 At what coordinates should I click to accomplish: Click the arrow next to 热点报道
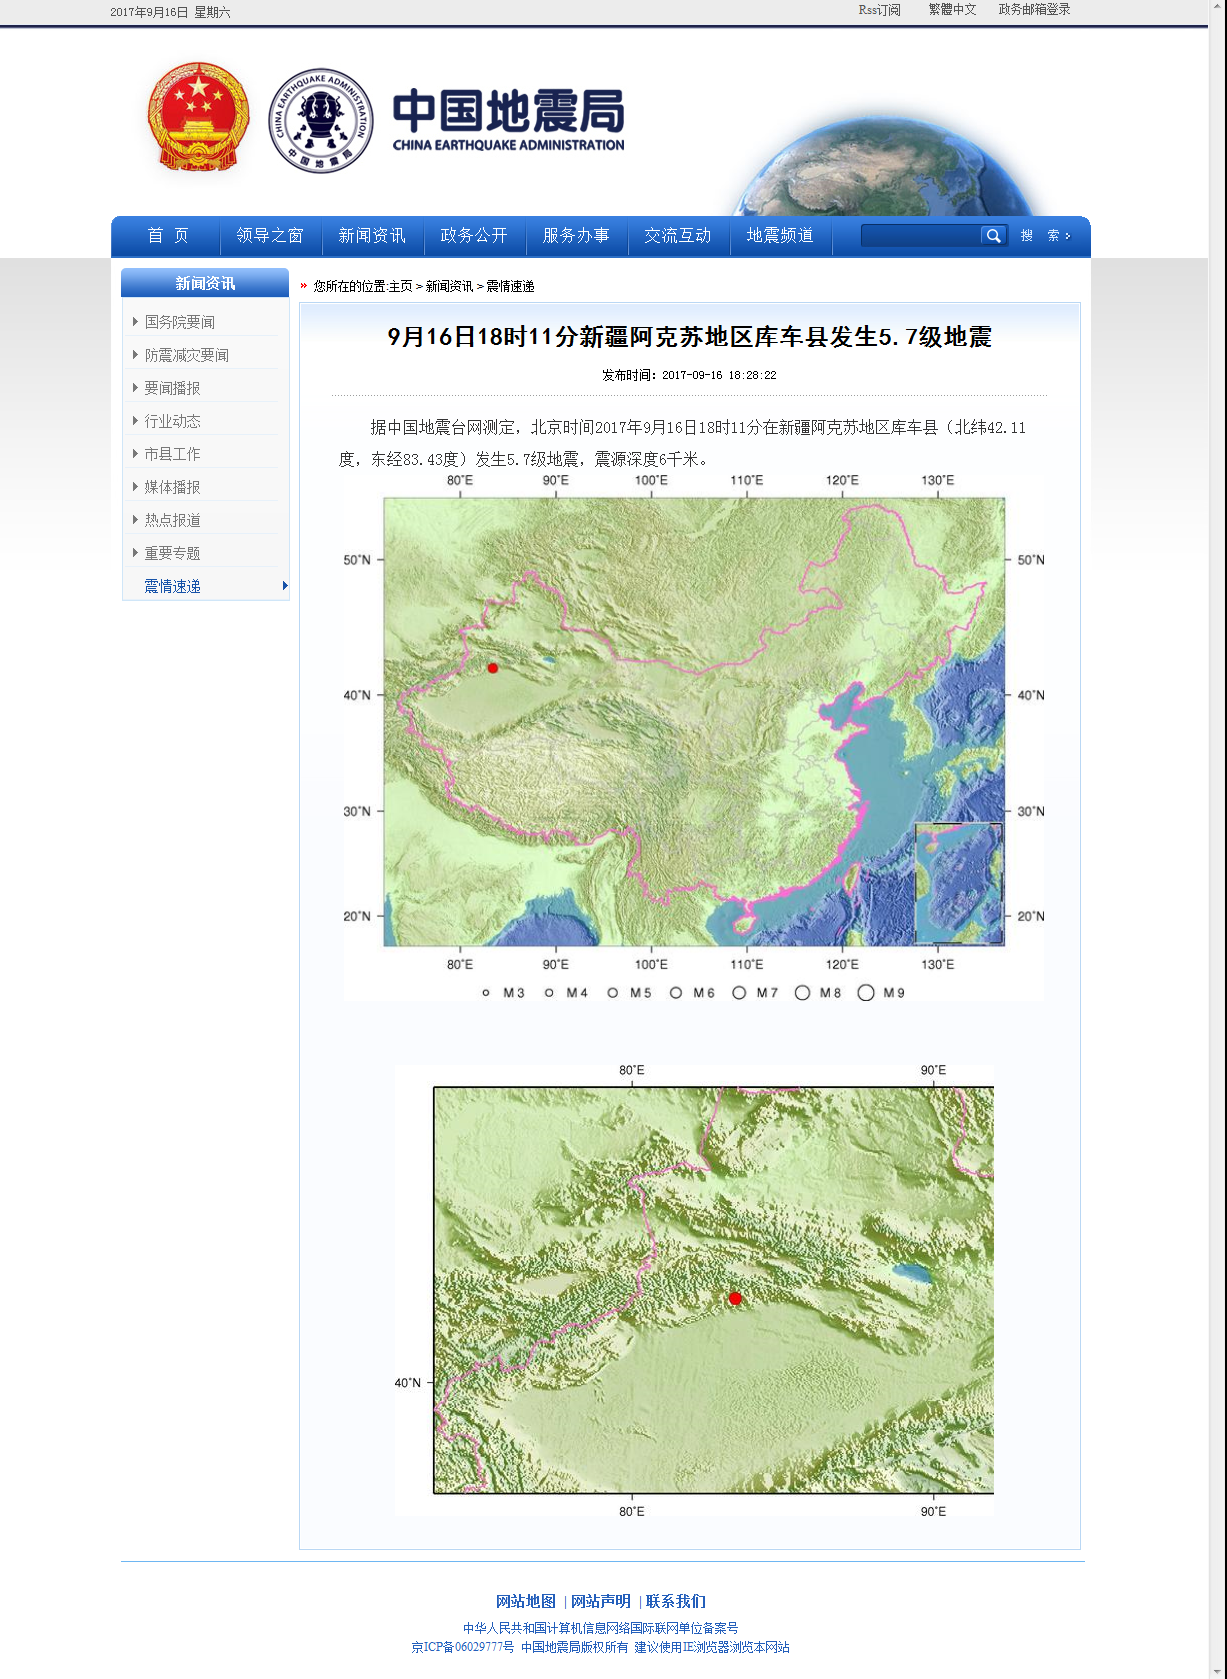click(135, 520)
